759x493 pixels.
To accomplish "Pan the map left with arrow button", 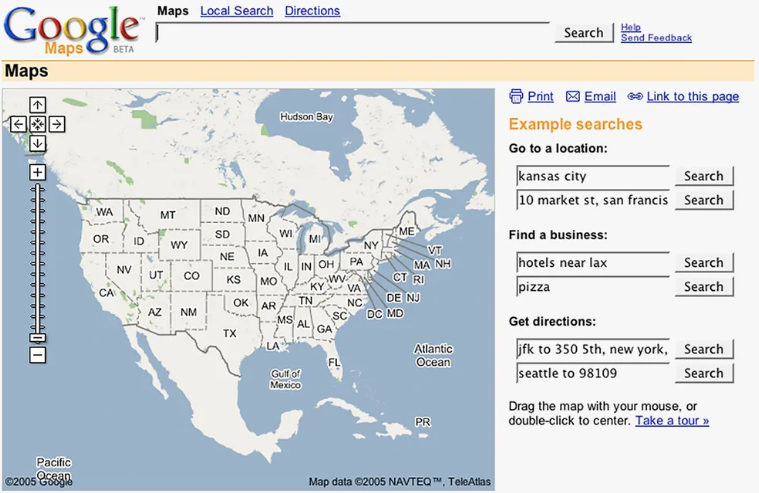I will [18, 124].
